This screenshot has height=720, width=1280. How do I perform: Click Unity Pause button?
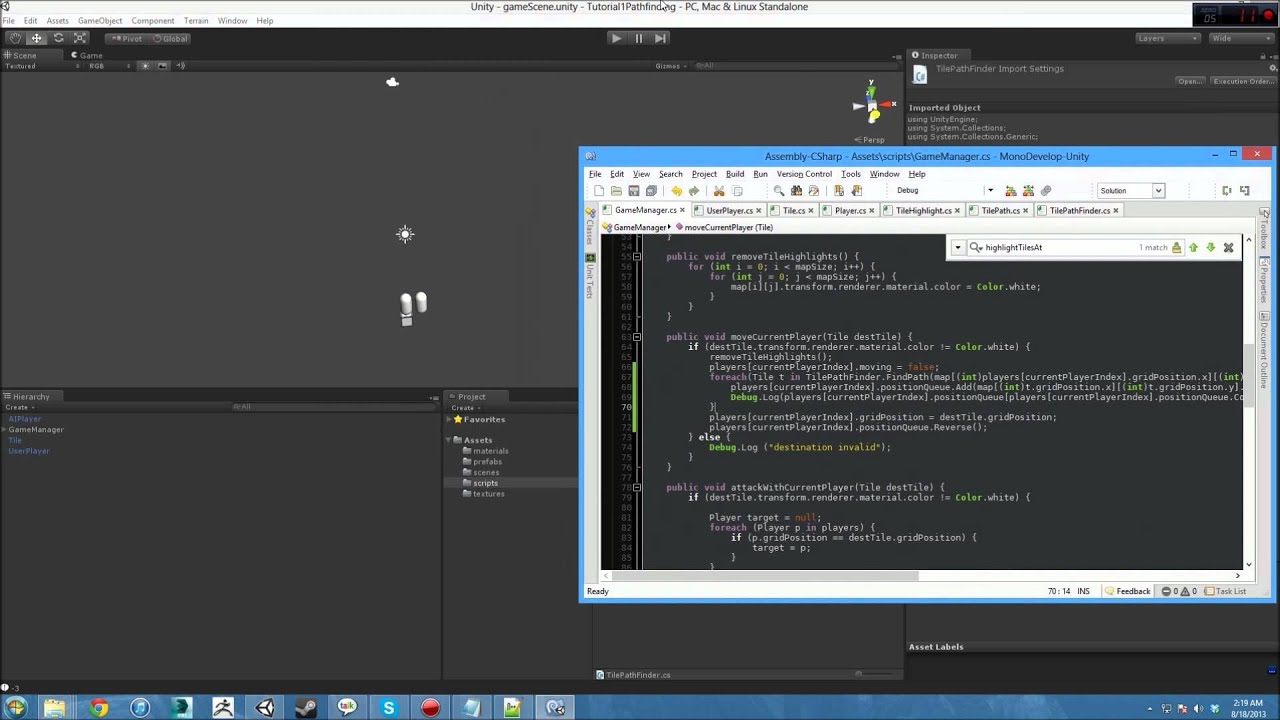(638, 38)
